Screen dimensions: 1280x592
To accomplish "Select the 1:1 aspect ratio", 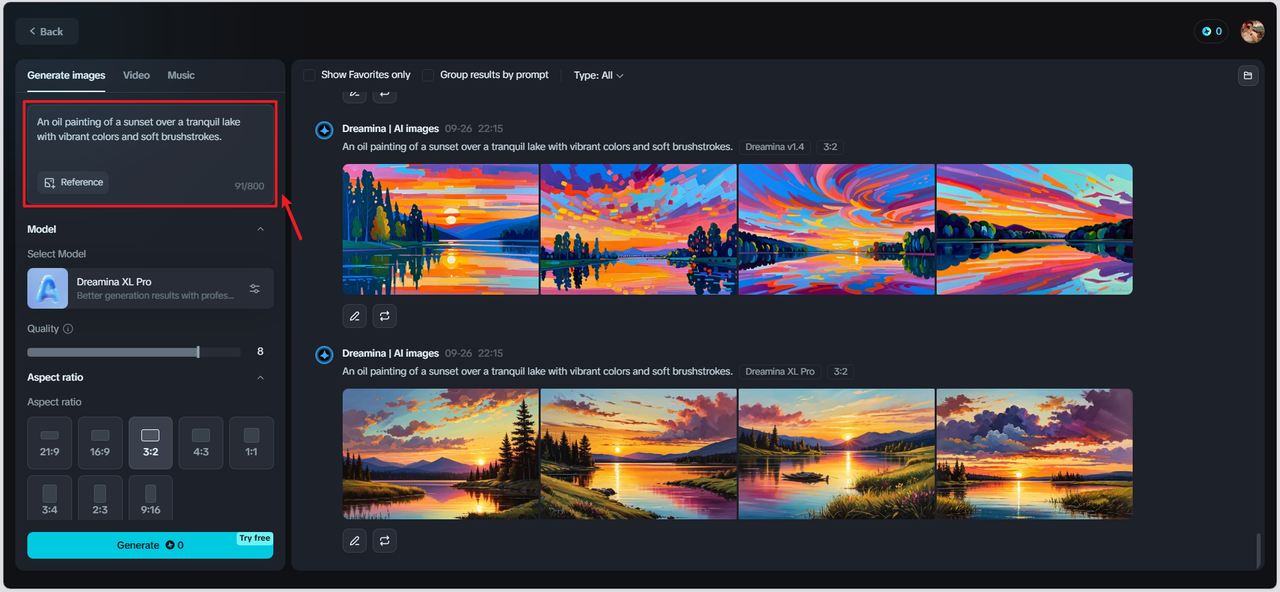I will coord(251,443).
